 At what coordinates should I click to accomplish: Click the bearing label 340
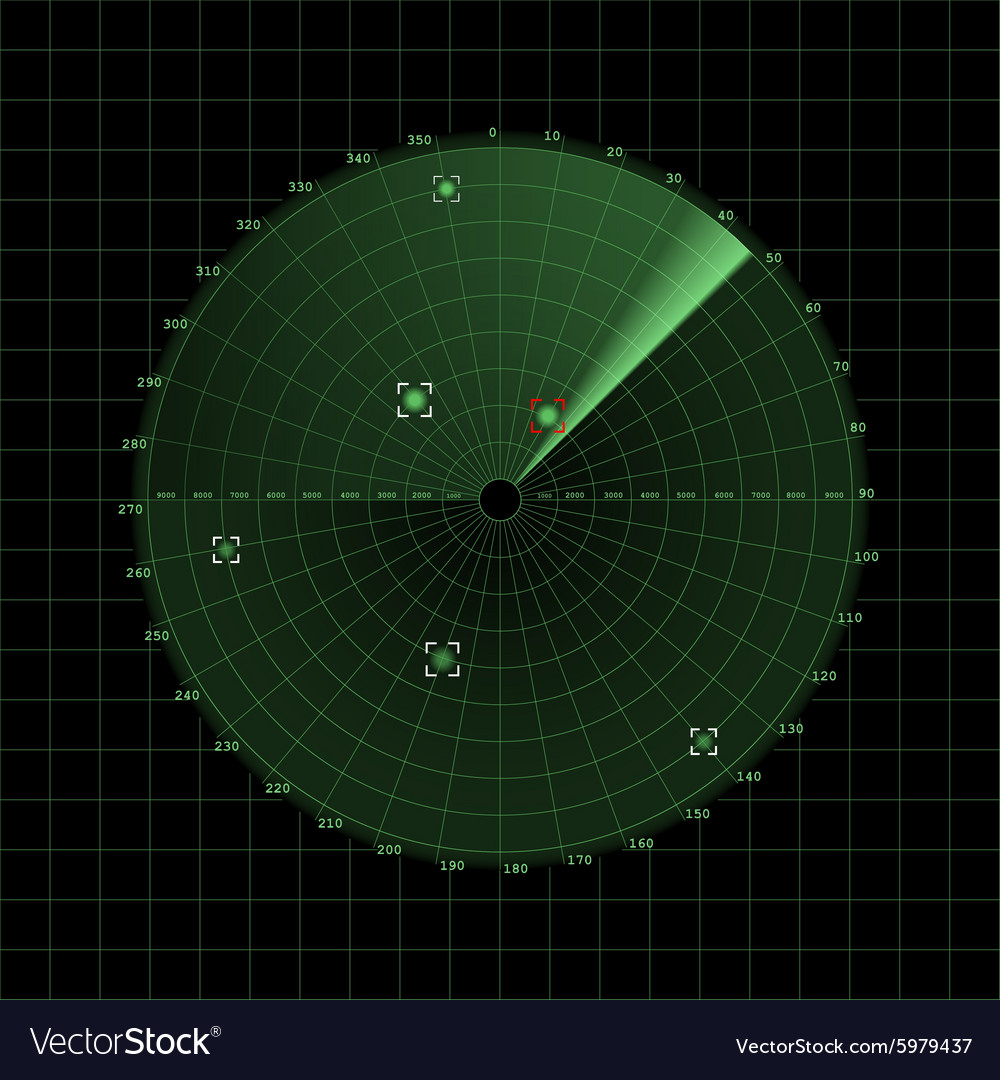click(x=358, y=158)
